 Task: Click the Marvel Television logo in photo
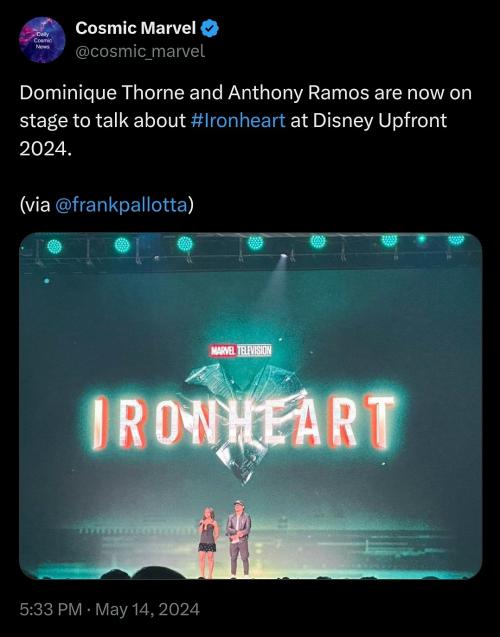[240, 351]
